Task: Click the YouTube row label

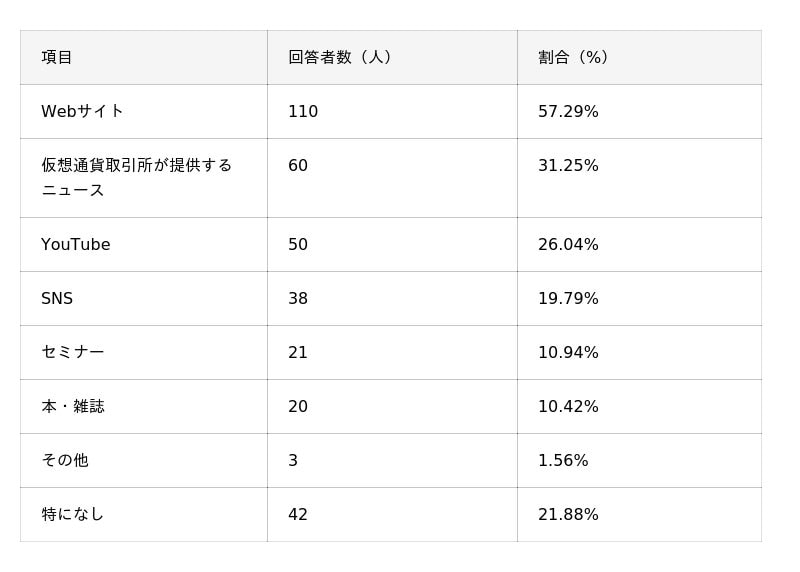Action: 76,245
